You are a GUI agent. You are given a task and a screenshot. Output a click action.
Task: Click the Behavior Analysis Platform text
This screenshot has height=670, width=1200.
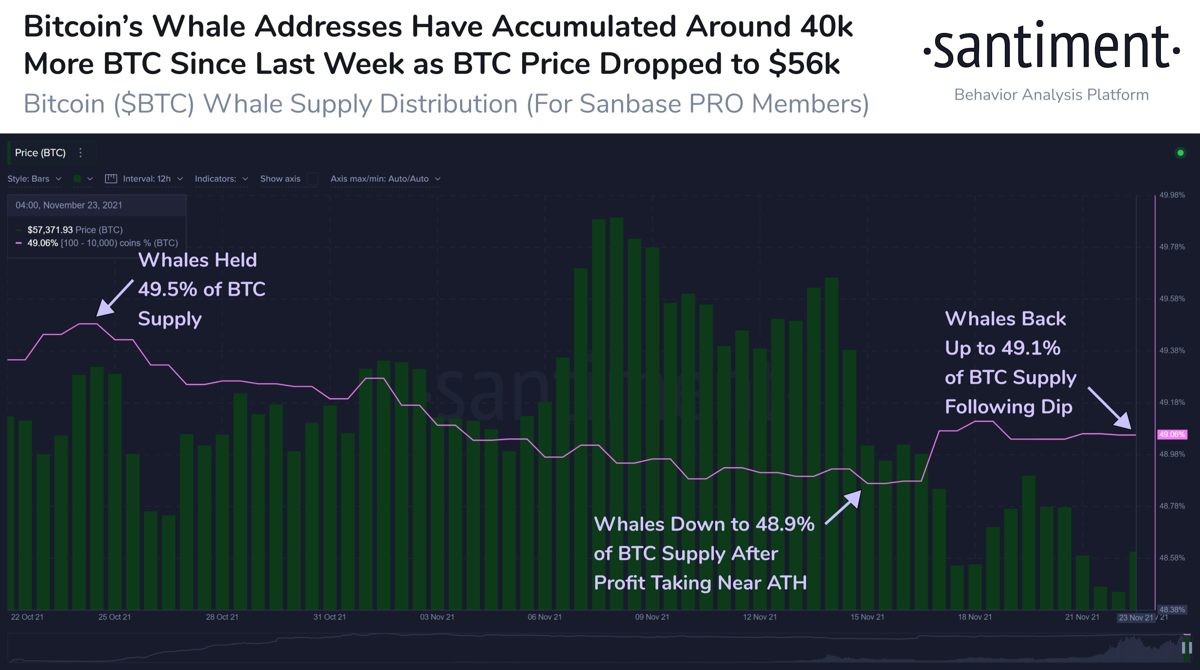1051,95
